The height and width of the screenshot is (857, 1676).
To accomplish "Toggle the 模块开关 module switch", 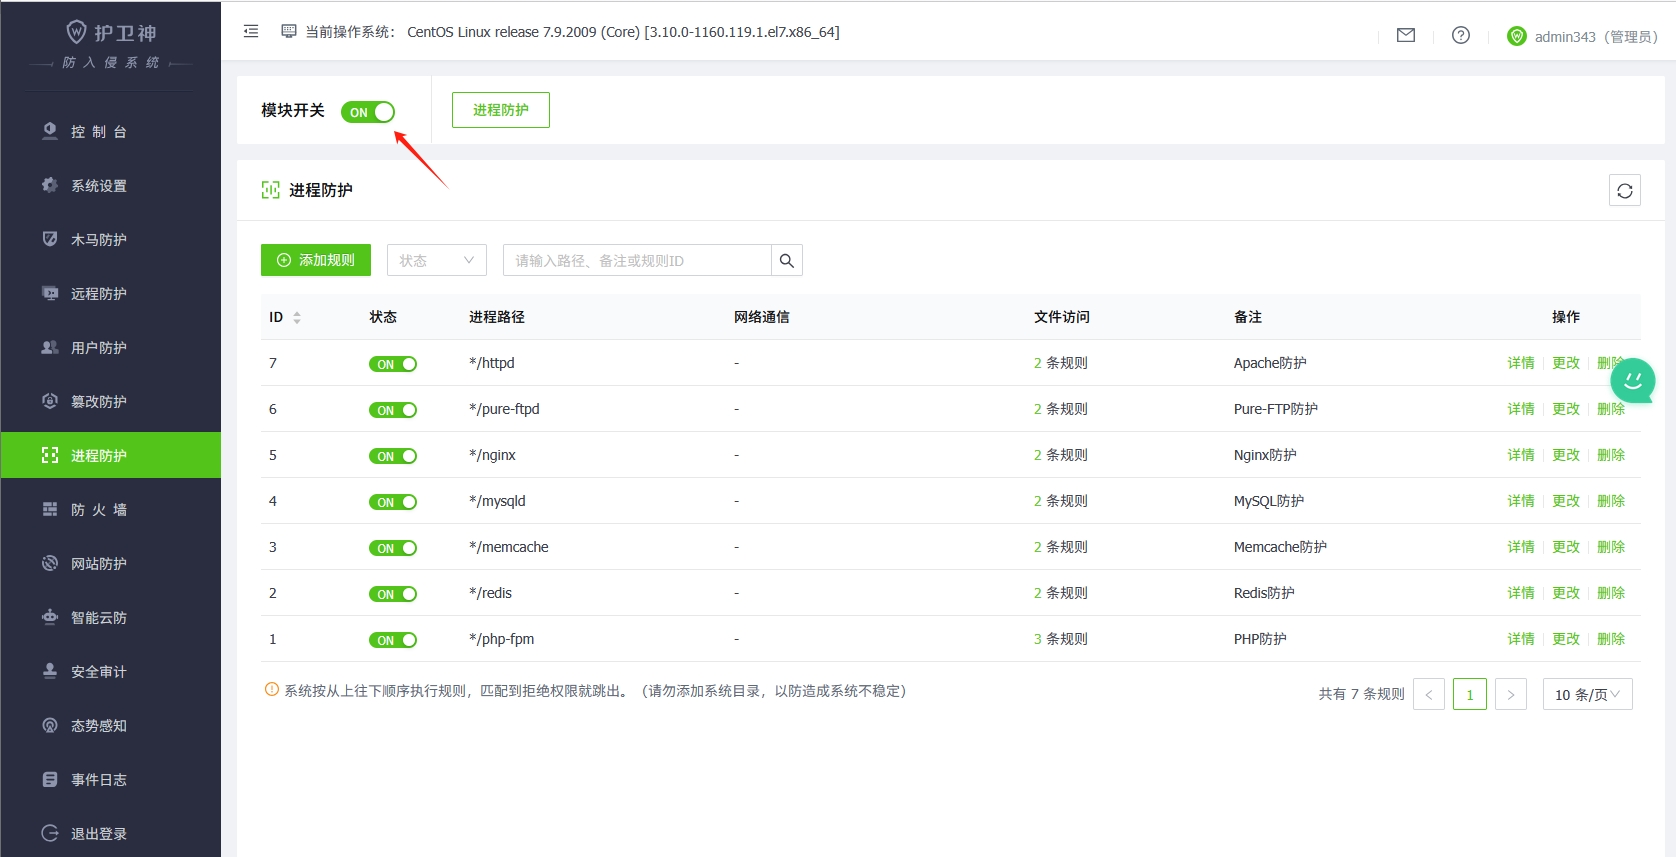I will click(368, 112).
